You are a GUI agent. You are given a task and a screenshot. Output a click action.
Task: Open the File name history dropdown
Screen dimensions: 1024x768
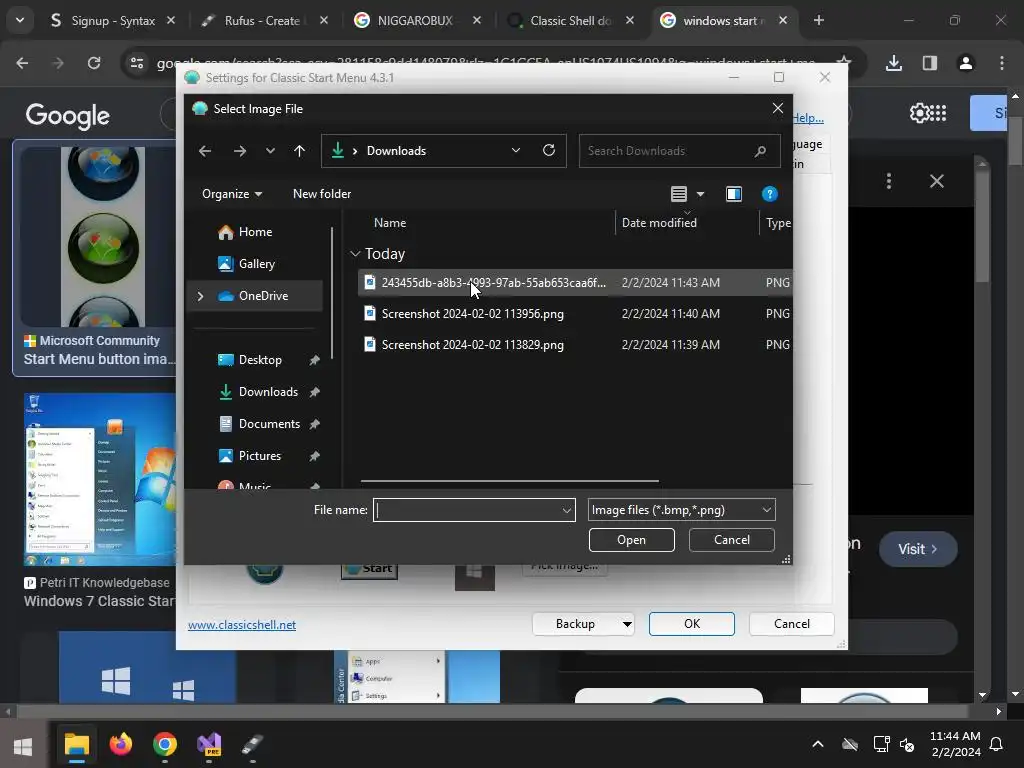click(567, 510)
